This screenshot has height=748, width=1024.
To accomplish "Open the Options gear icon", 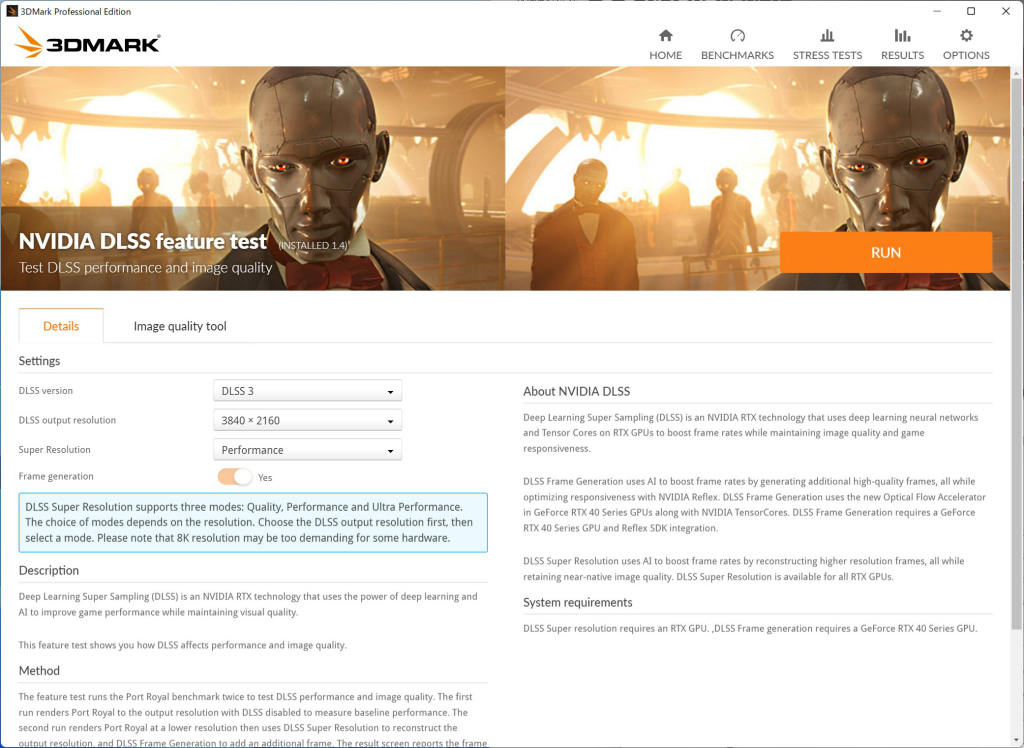I will click(x=966, y=35).
